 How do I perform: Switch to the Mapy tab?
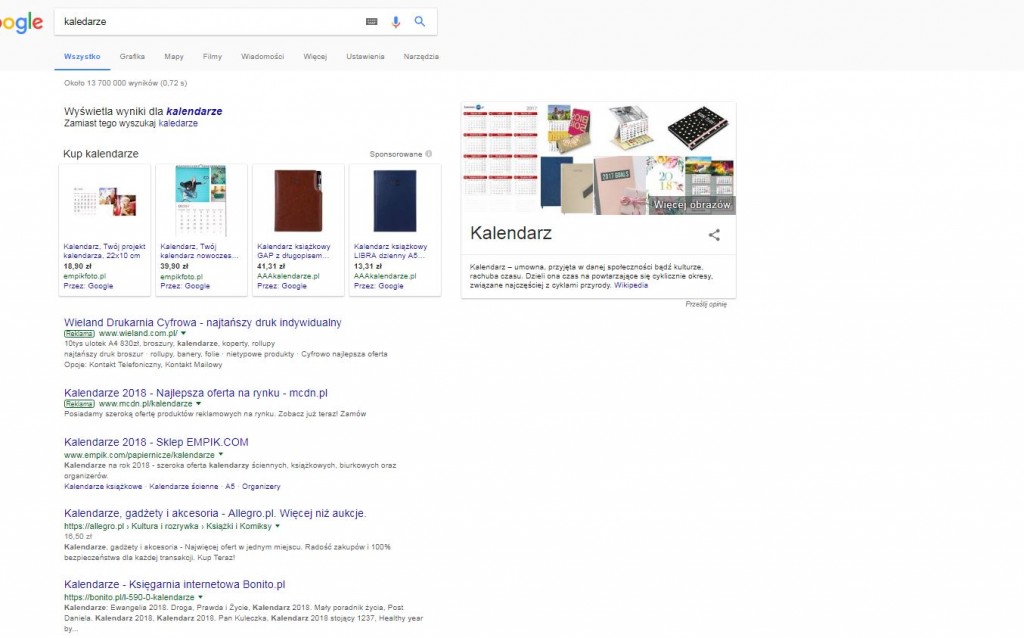[x=174, y=57]
